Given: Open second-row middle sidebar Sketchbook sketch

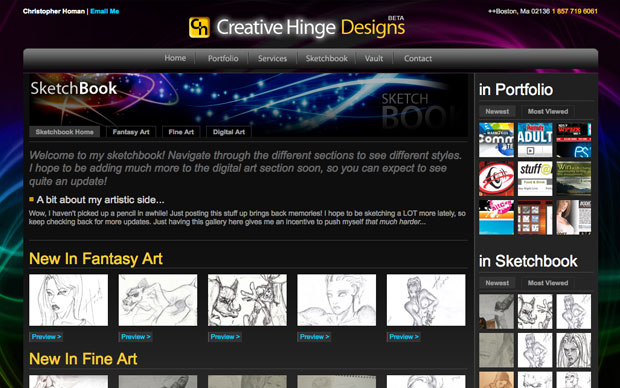Looking at the screenshot, I should [x=535, y=350].
